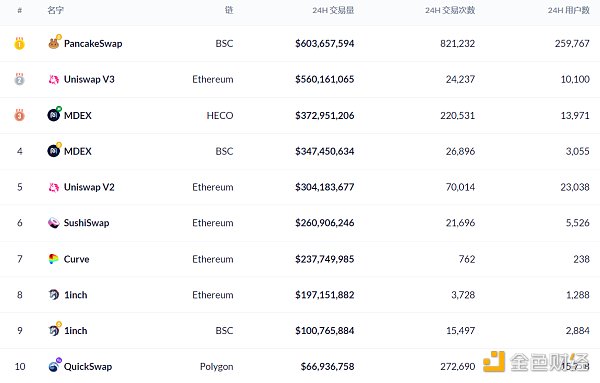Viewport: 600px width, 383px height.
Task: Sort by 24H 交易量 column header
Action: [x=333, y=10]
